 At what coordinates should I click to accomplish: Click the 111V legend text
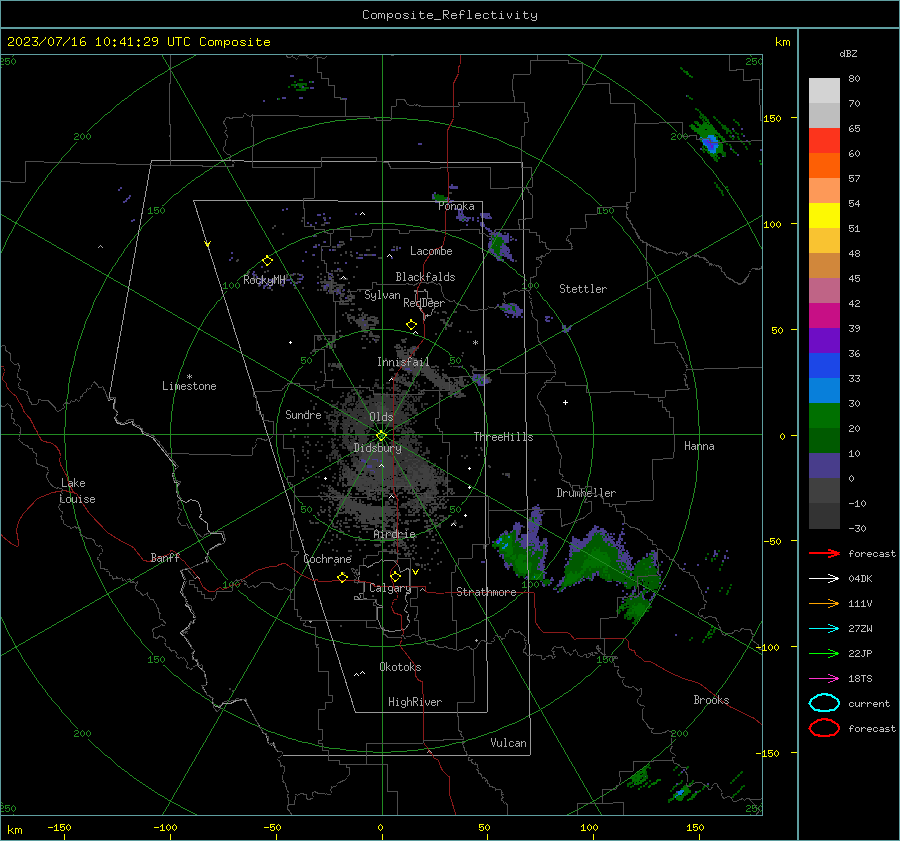click(860, 603)
